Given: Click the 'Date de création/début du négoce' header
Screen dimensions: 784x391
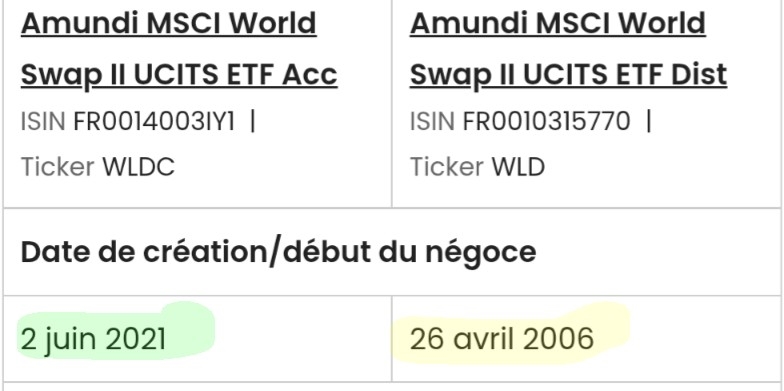Looking at the screenshot, I should (x=278, y=252).
